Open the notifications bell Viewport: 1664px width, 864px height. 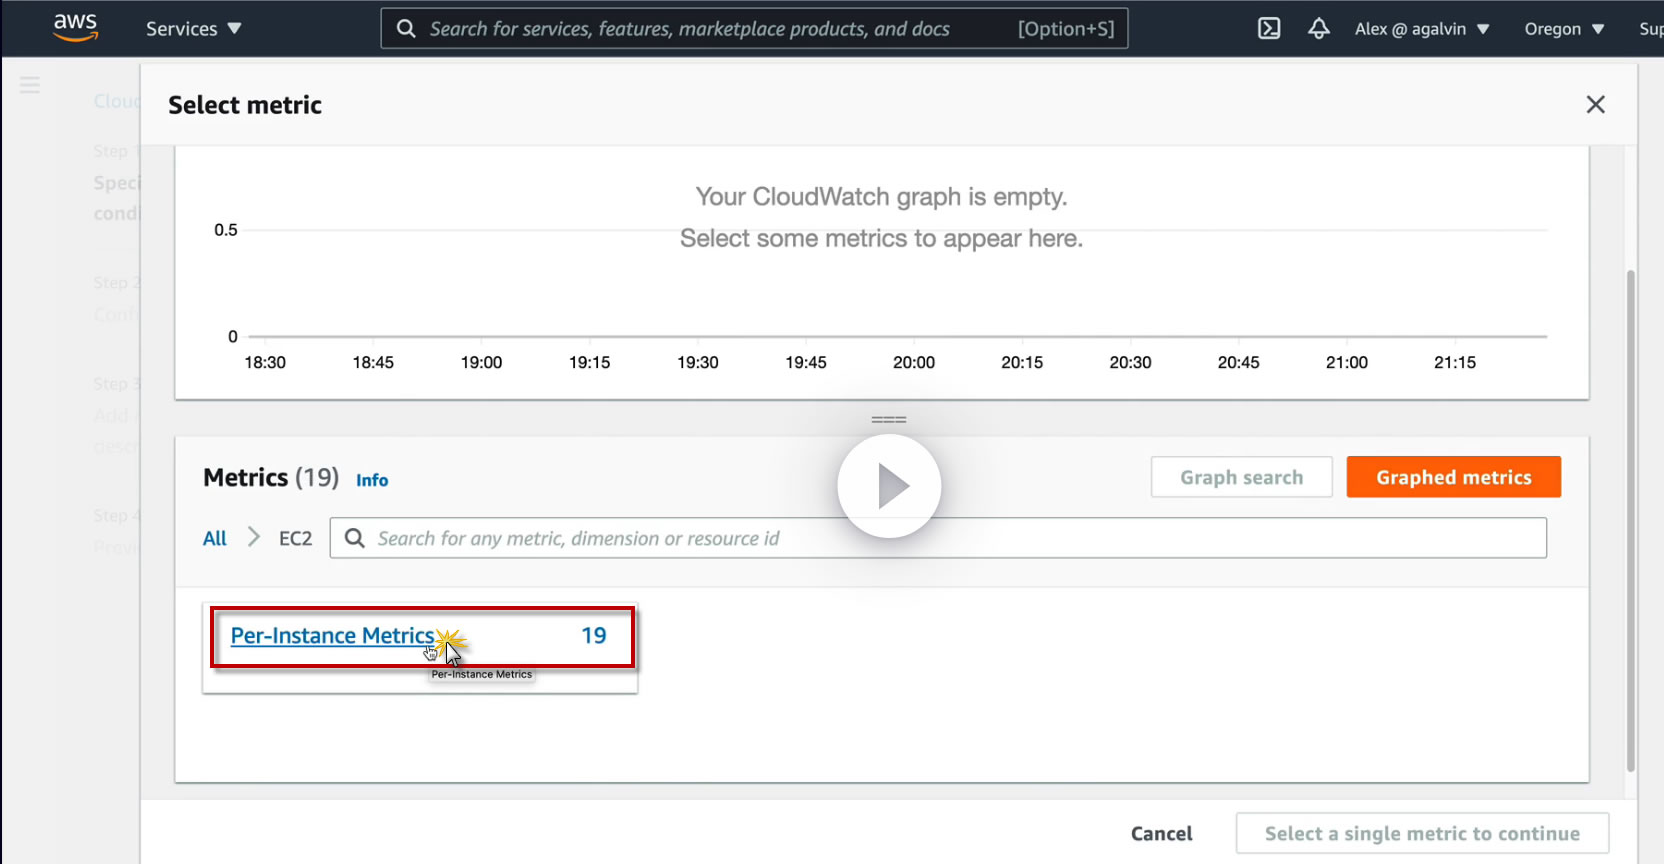click(1319, 29)
